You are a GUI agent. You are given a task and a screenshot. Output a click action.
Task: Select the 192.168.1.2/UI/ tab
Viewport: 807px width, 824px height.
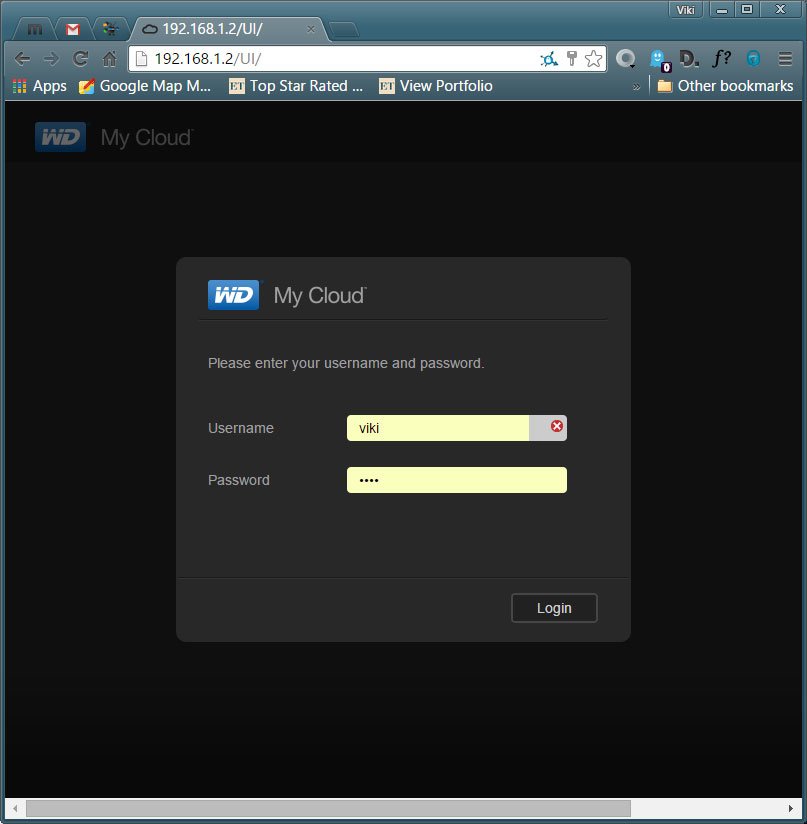(x=227, y=29)
